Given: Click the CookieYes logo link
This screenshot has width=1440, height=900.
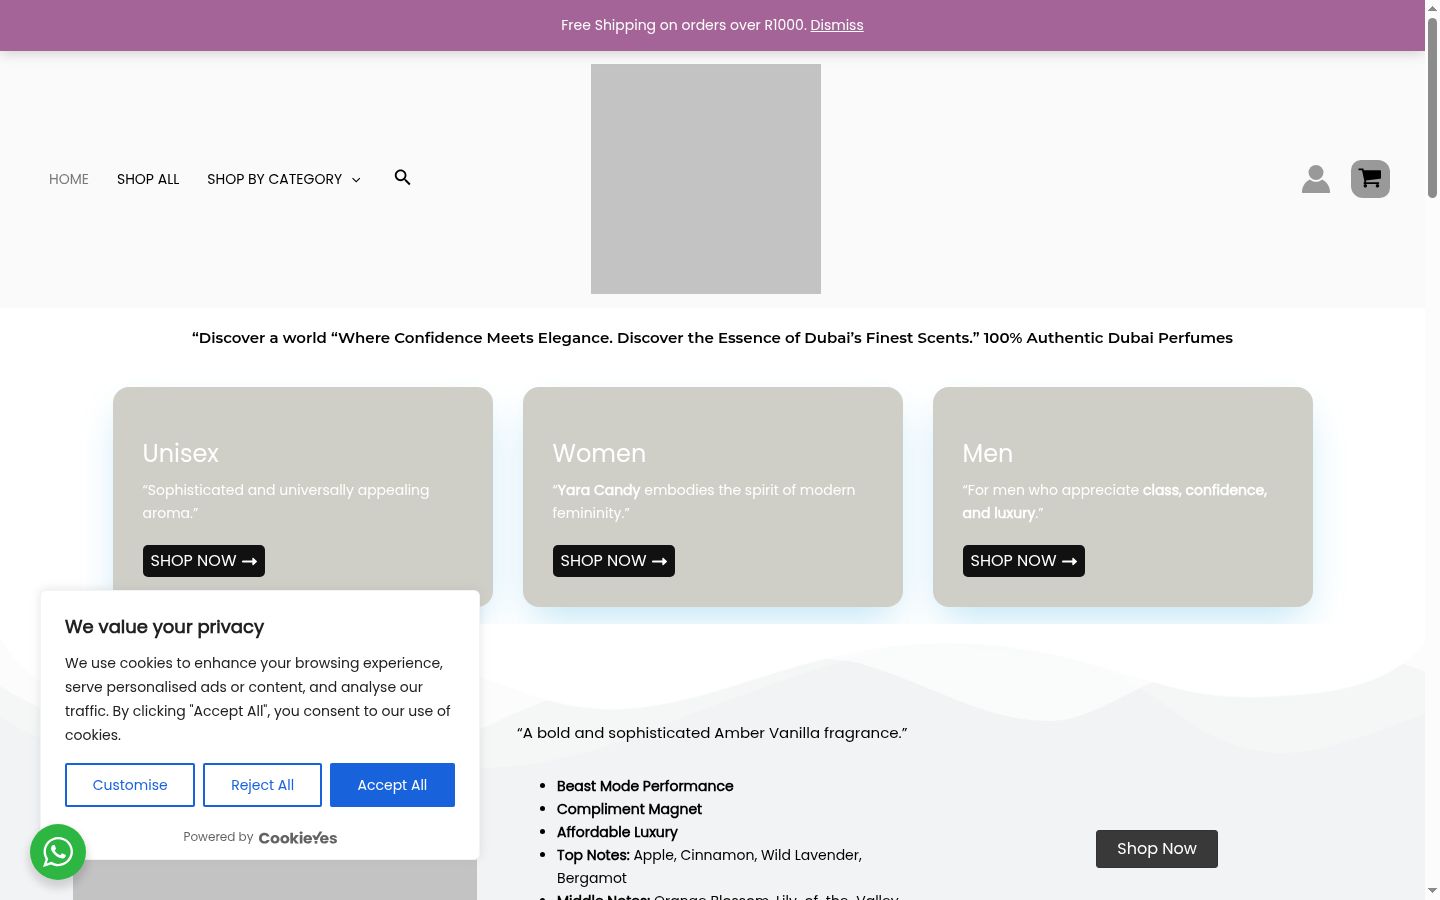Looking at the screenshot, I should pyautogui.click(x=298, y=838).
